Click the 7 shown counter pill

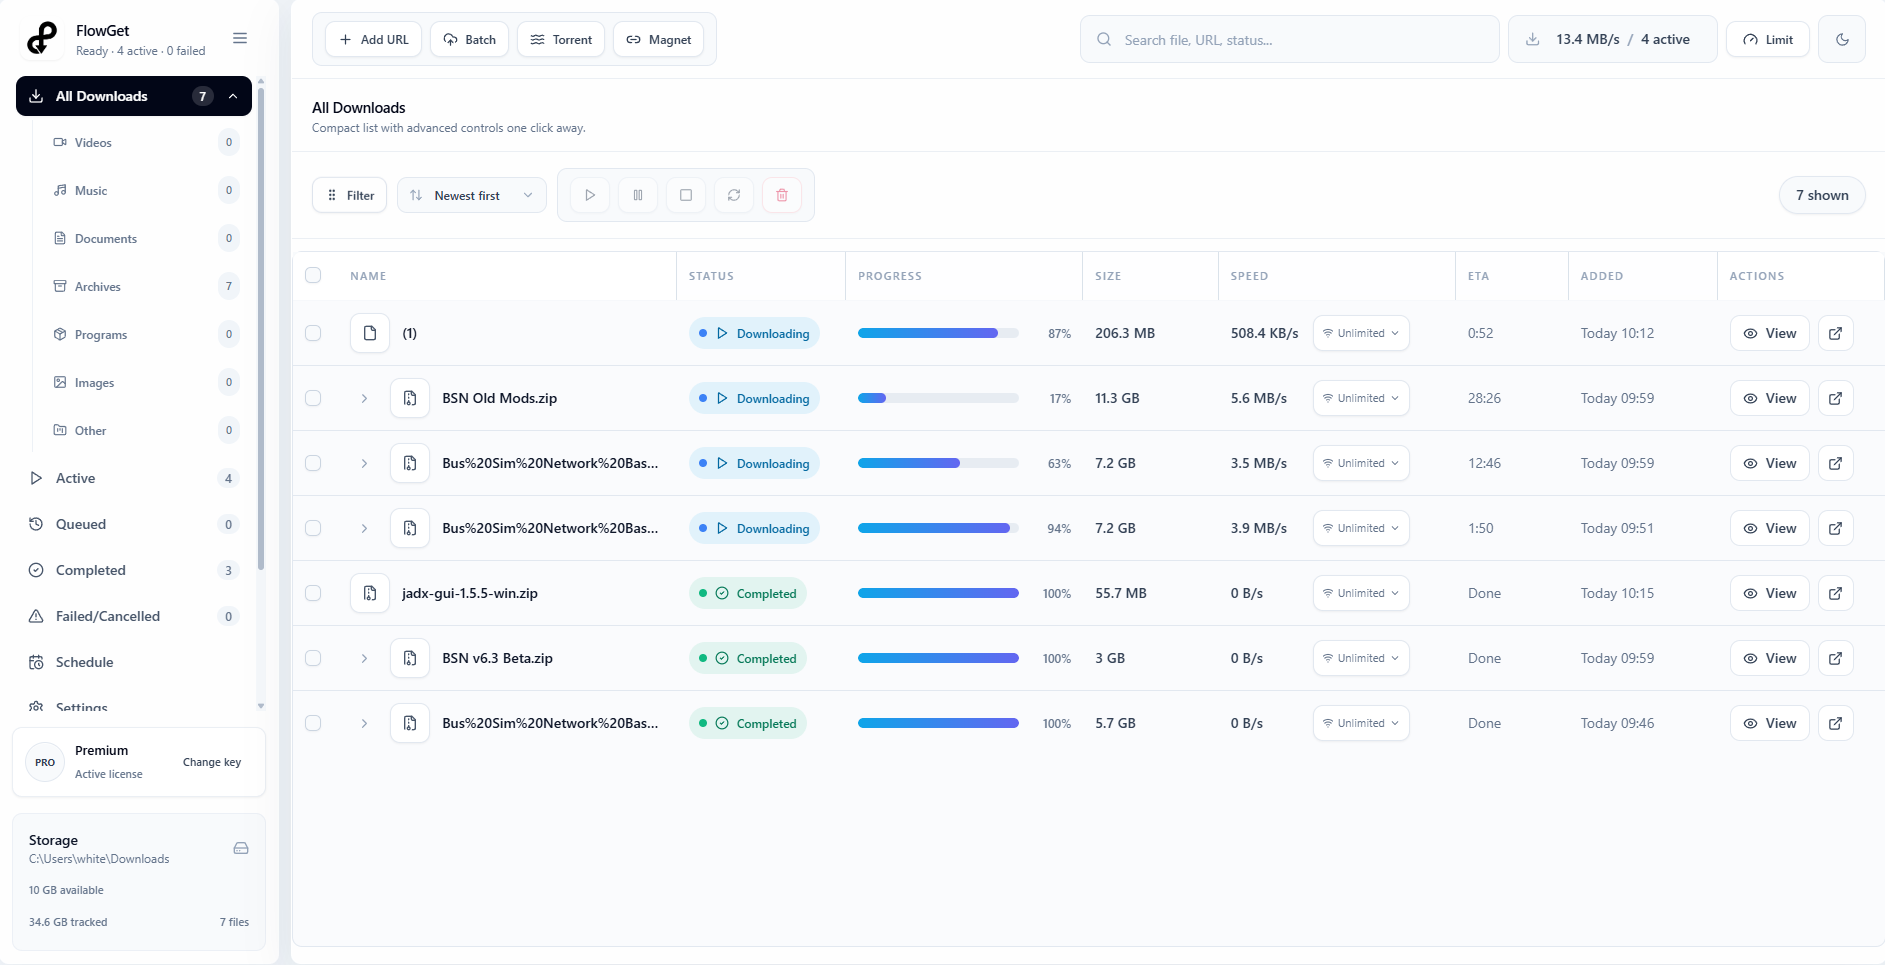[x=1822, y=195]
